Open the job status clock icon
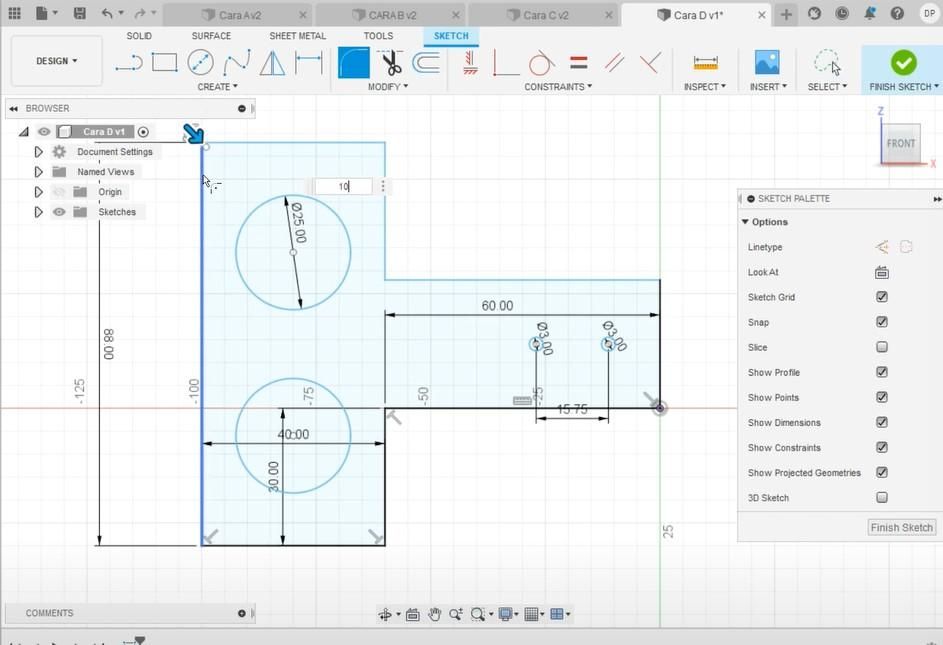 pyautogui.click(x=842, y=13)
